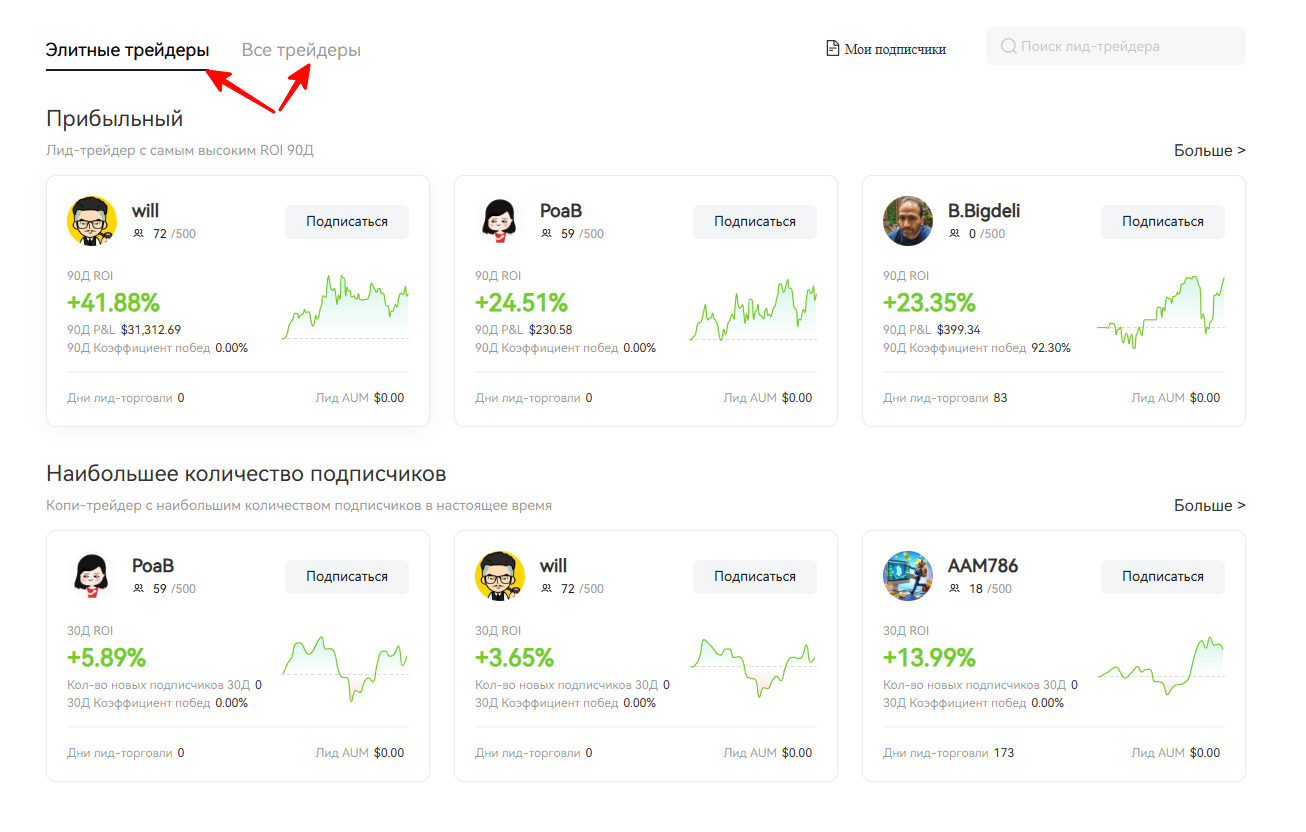Open the AAM786 trader name

click(982, 566)
